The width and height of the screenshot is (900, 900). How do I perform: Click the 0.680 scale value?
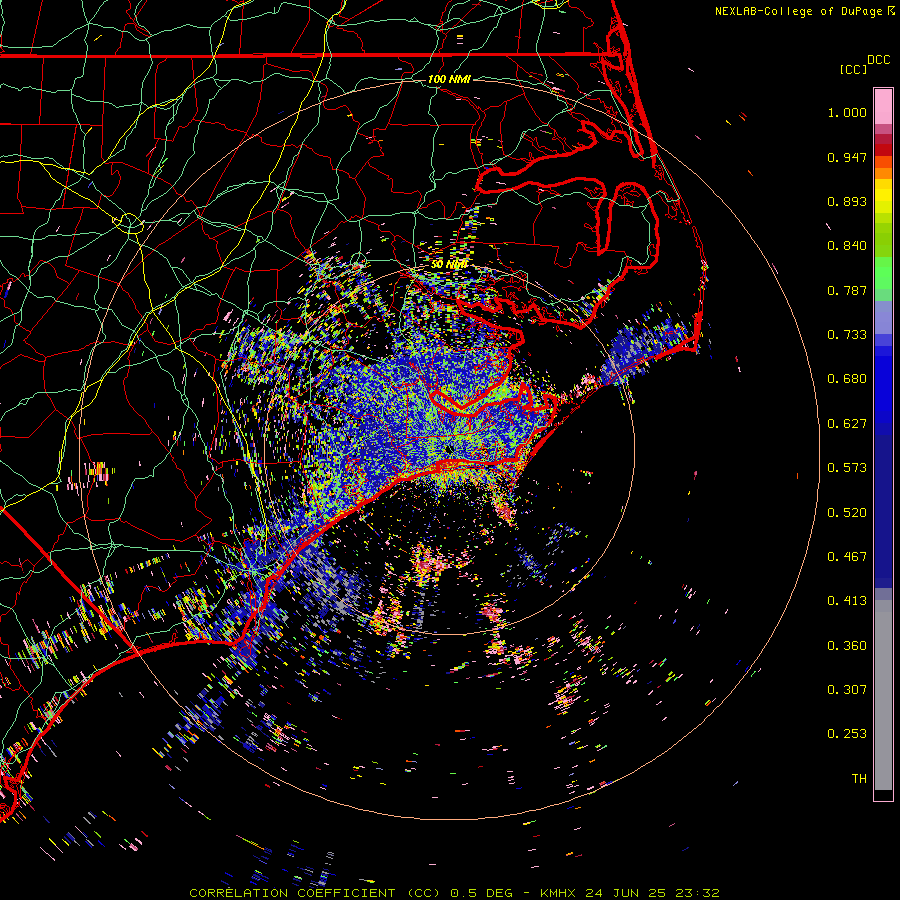(x=847, y=379)
